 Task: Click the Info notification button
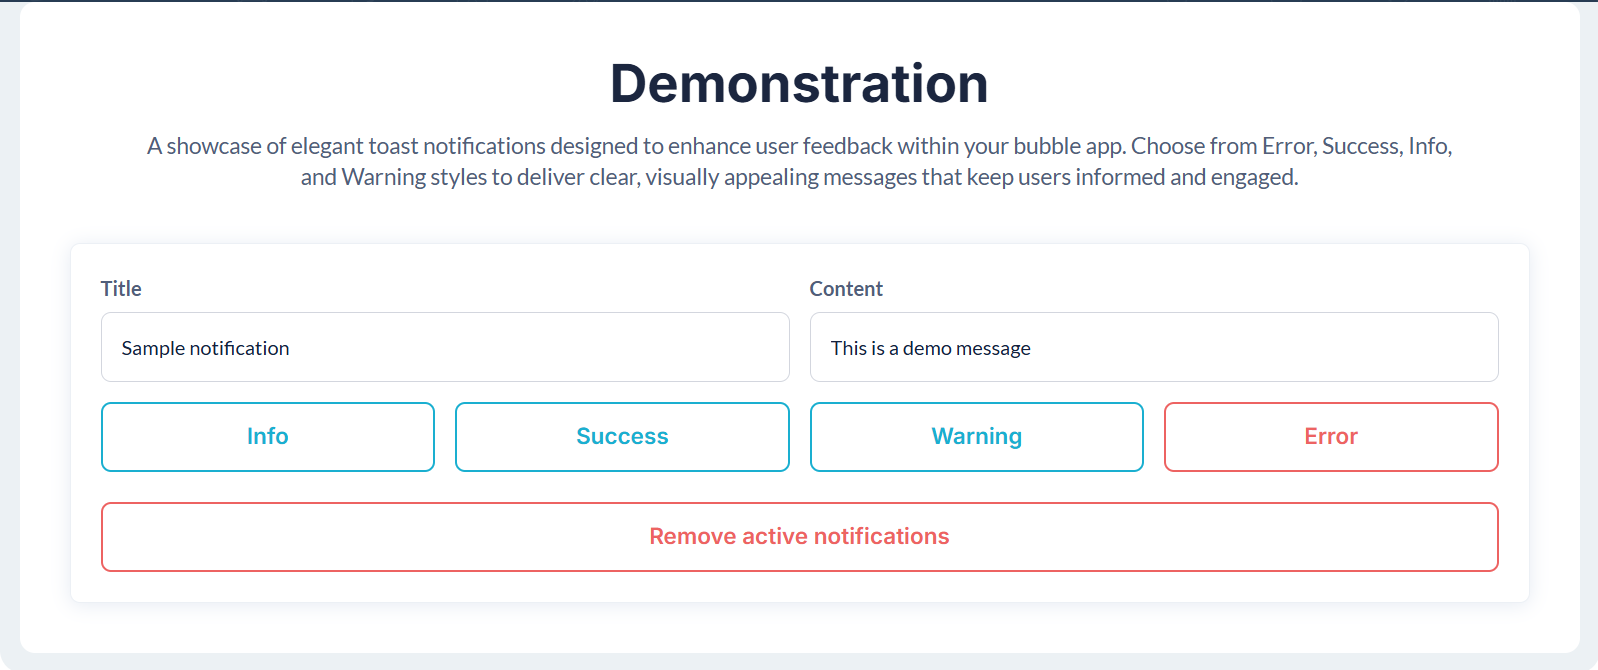(x=267, y=437)
